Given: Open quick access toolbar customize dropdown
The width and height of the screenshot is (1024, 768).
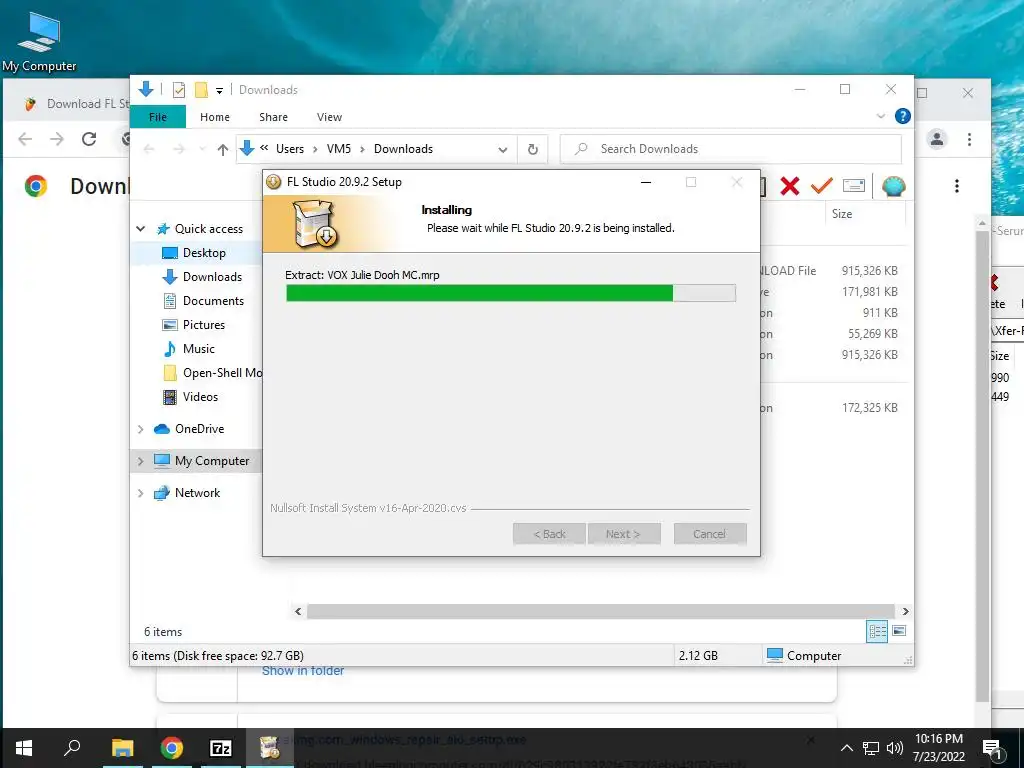Looking at the screenshot, I should [x=219, y=91].
